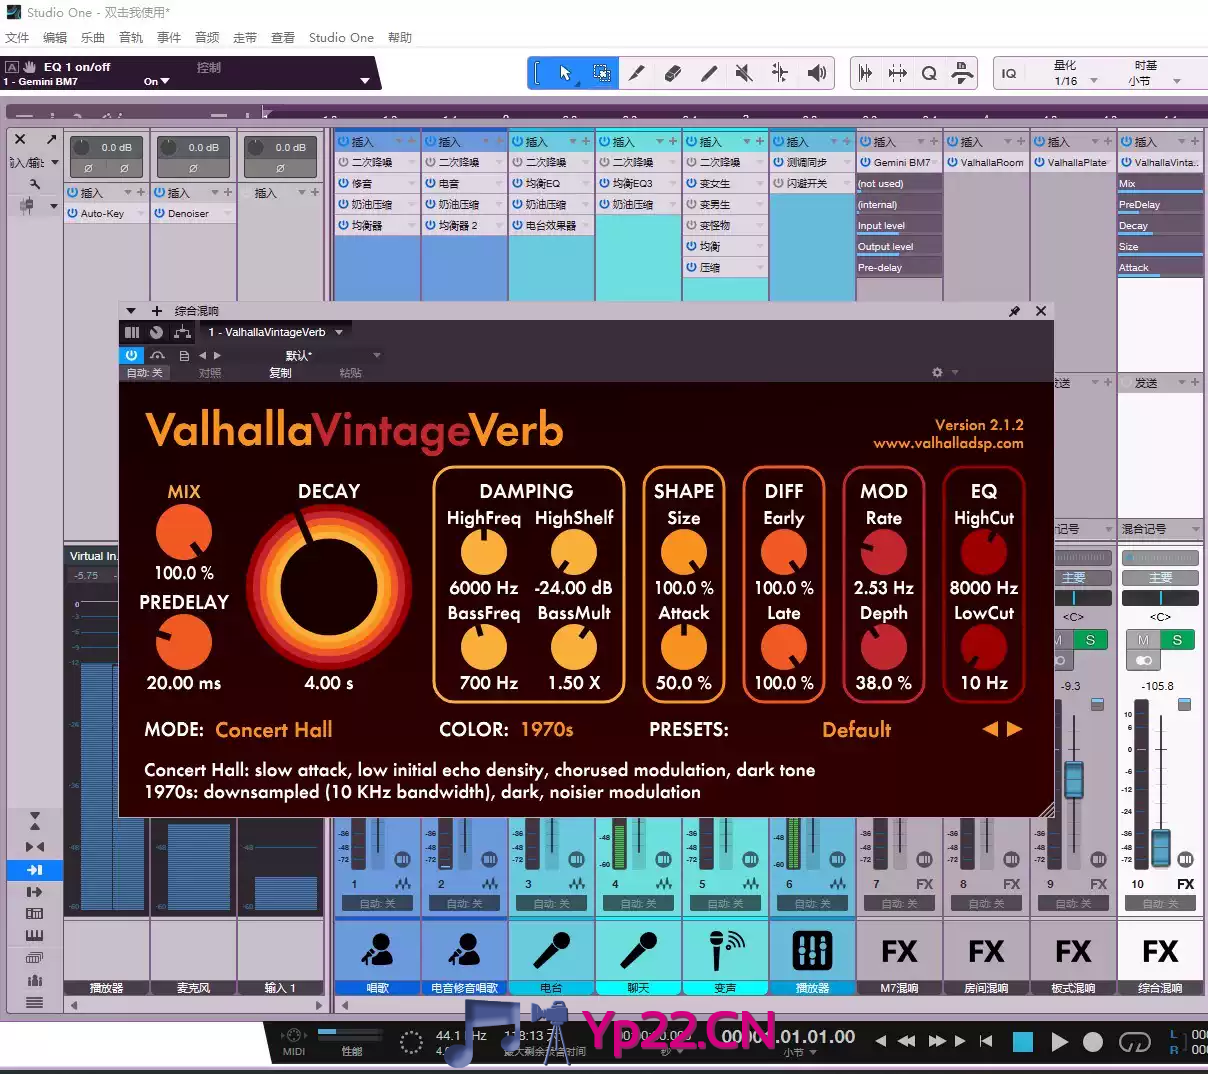Show the instruments piano-keys panel icon

(34, 936)
